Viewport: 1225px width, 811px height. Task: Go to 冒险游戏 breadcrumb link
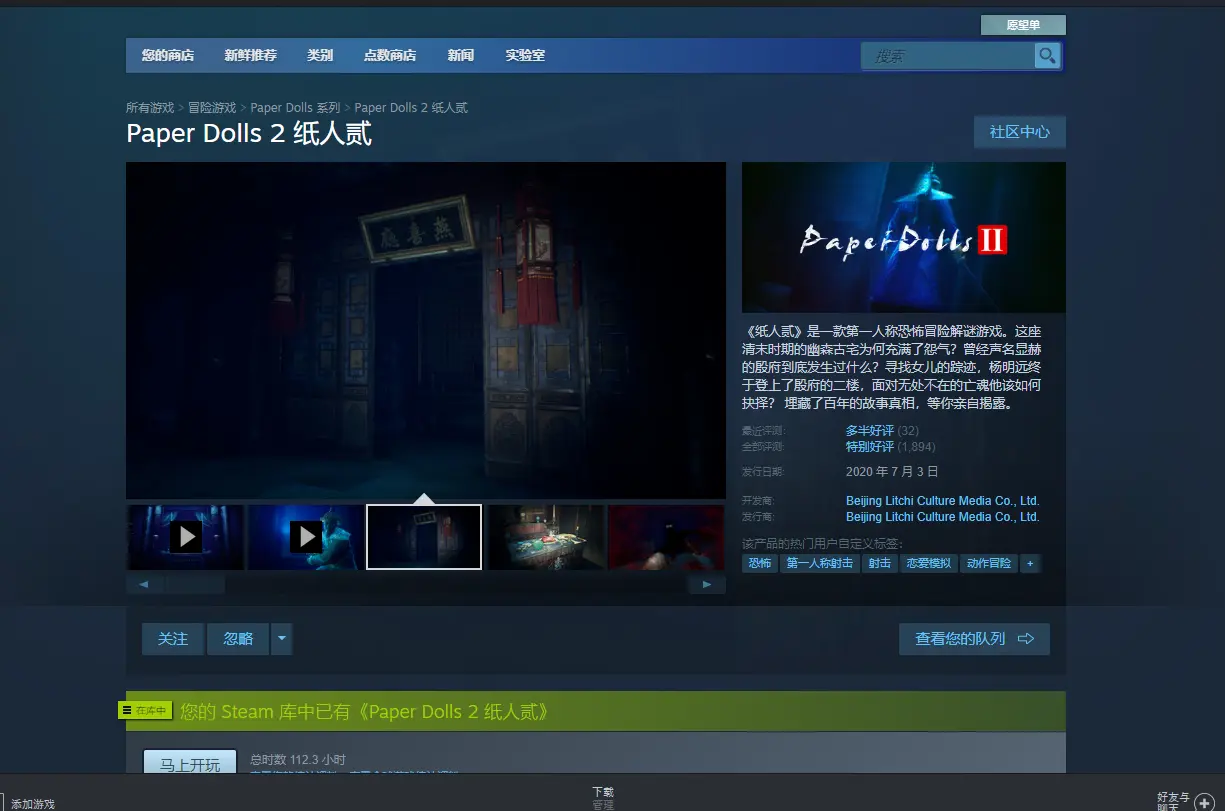pos(212,108)
